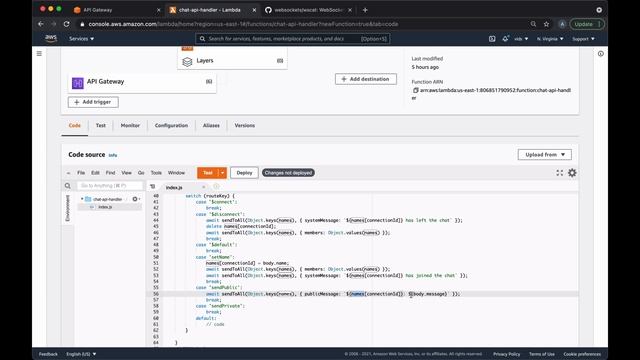Select index.js in the file tree
Image resolution: width=640 pixels, height=360 pixels.
[x=105, y=207]
